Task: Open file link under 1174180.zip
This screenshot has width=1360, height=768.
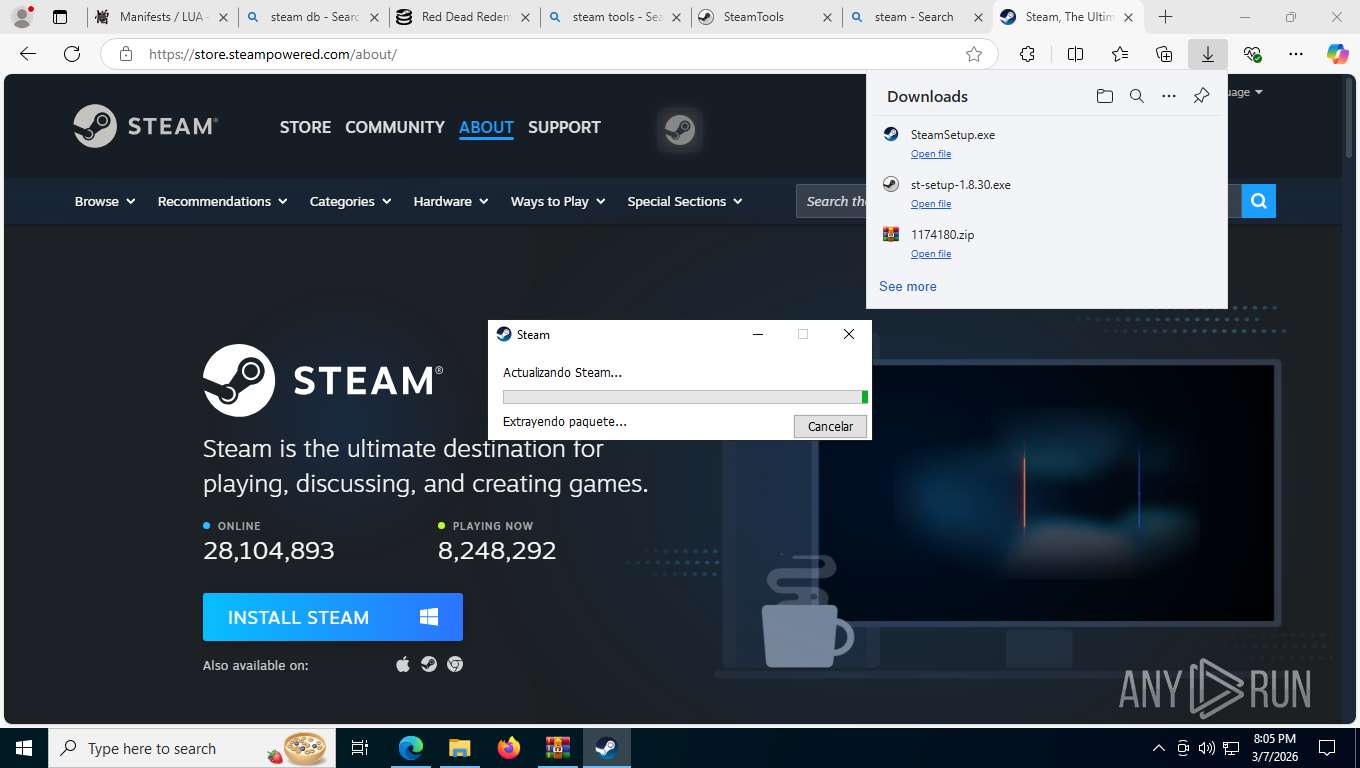Action: click(x=931, y=254)
